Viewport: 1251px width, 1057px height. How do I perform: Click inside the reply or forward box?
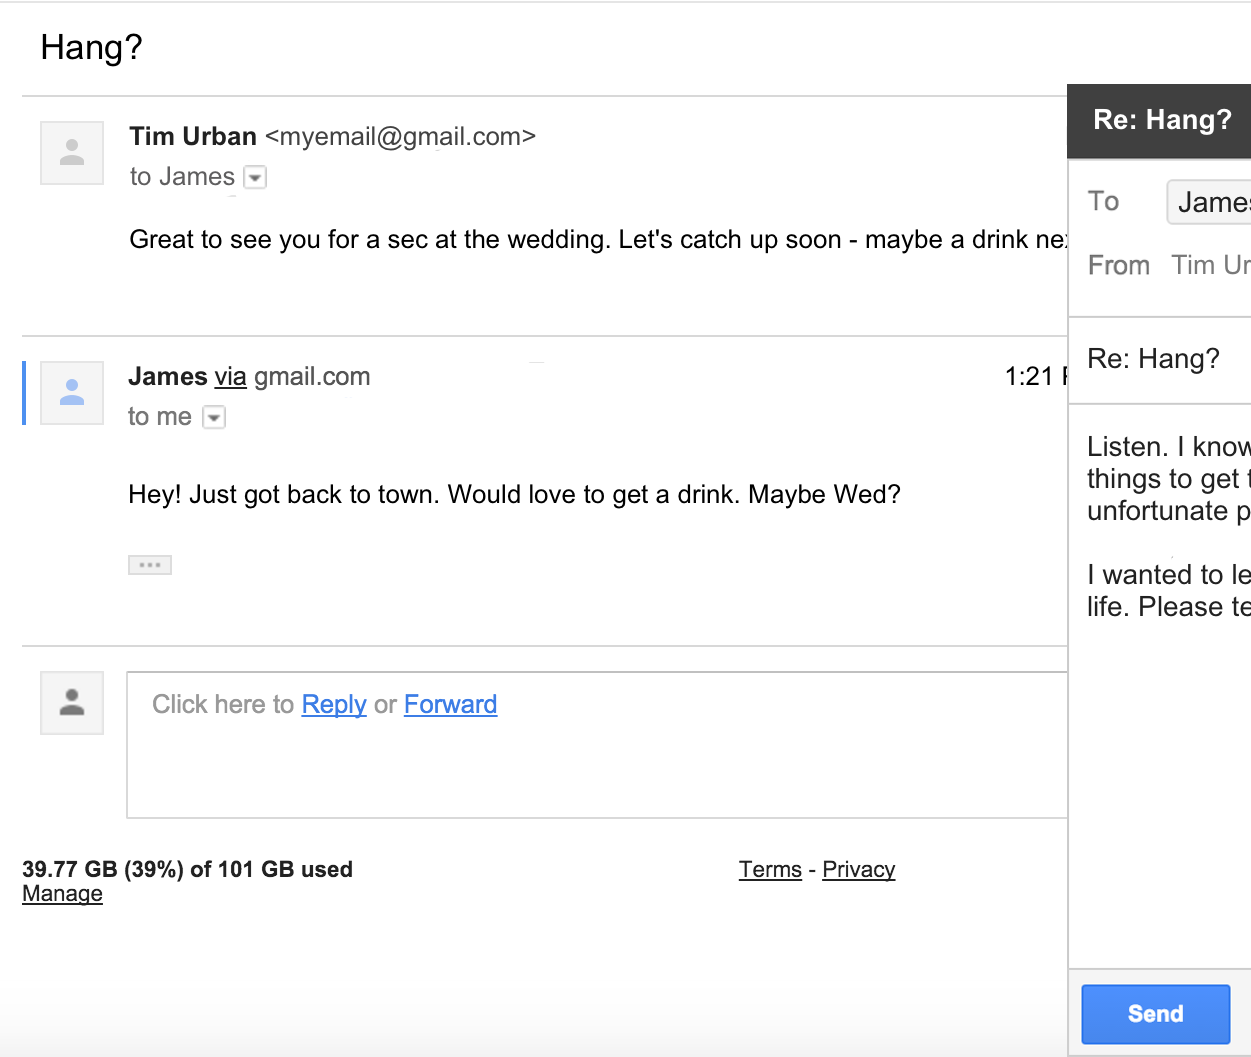pos(597,745)
